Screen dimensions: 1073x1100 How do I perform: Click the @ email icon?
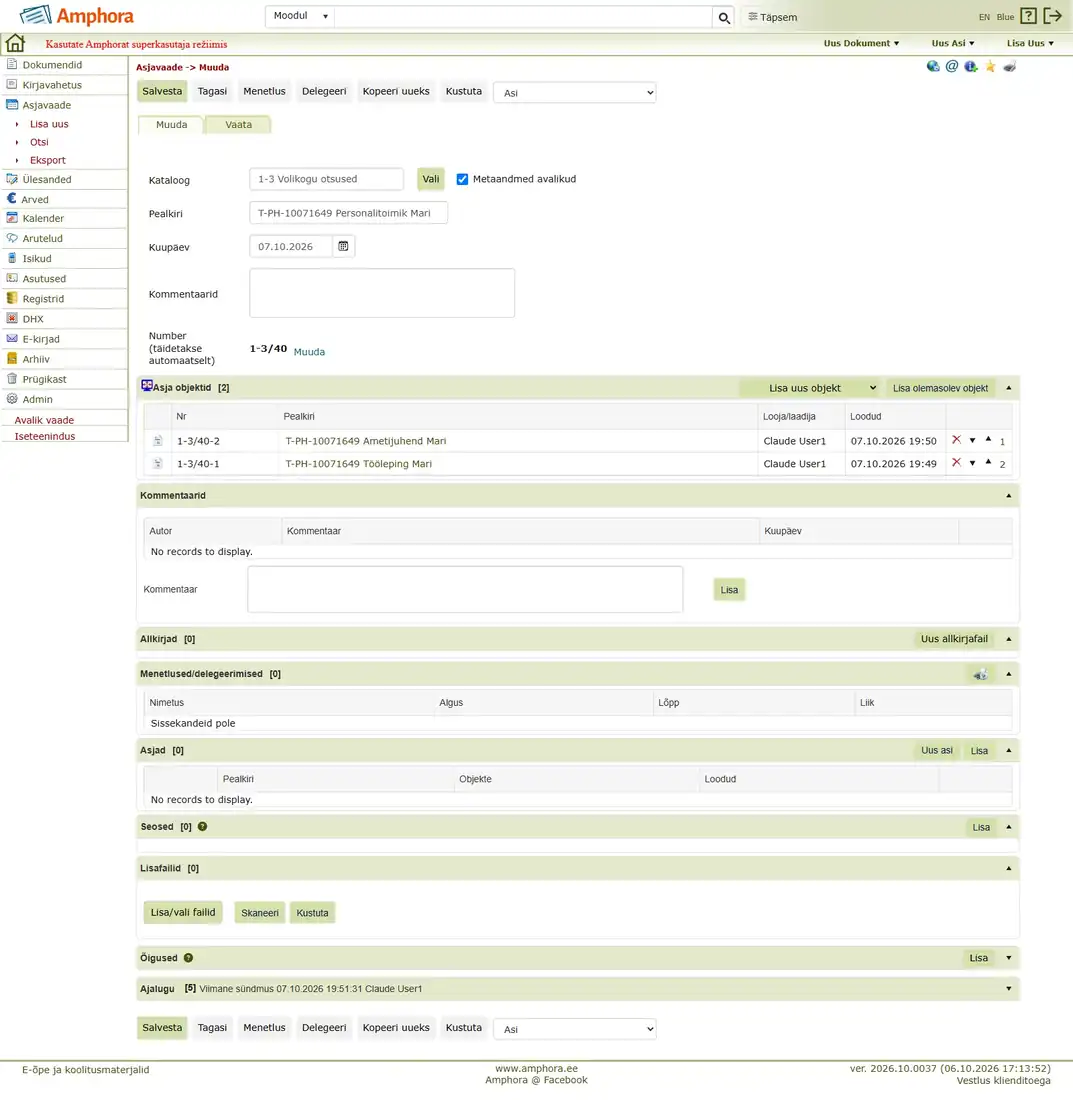click(952, 67)
